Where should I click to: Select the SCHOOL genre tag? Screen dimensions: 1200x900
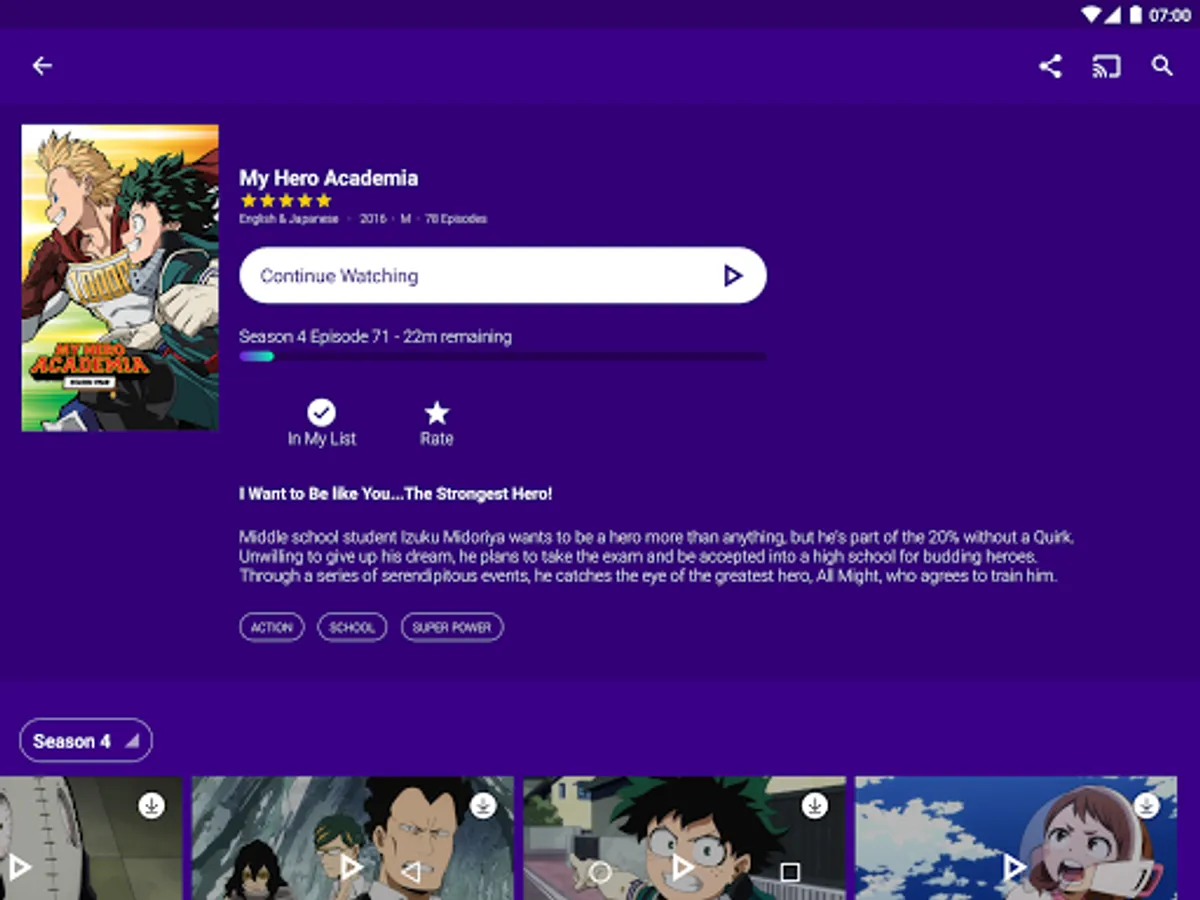click(352, 627)
